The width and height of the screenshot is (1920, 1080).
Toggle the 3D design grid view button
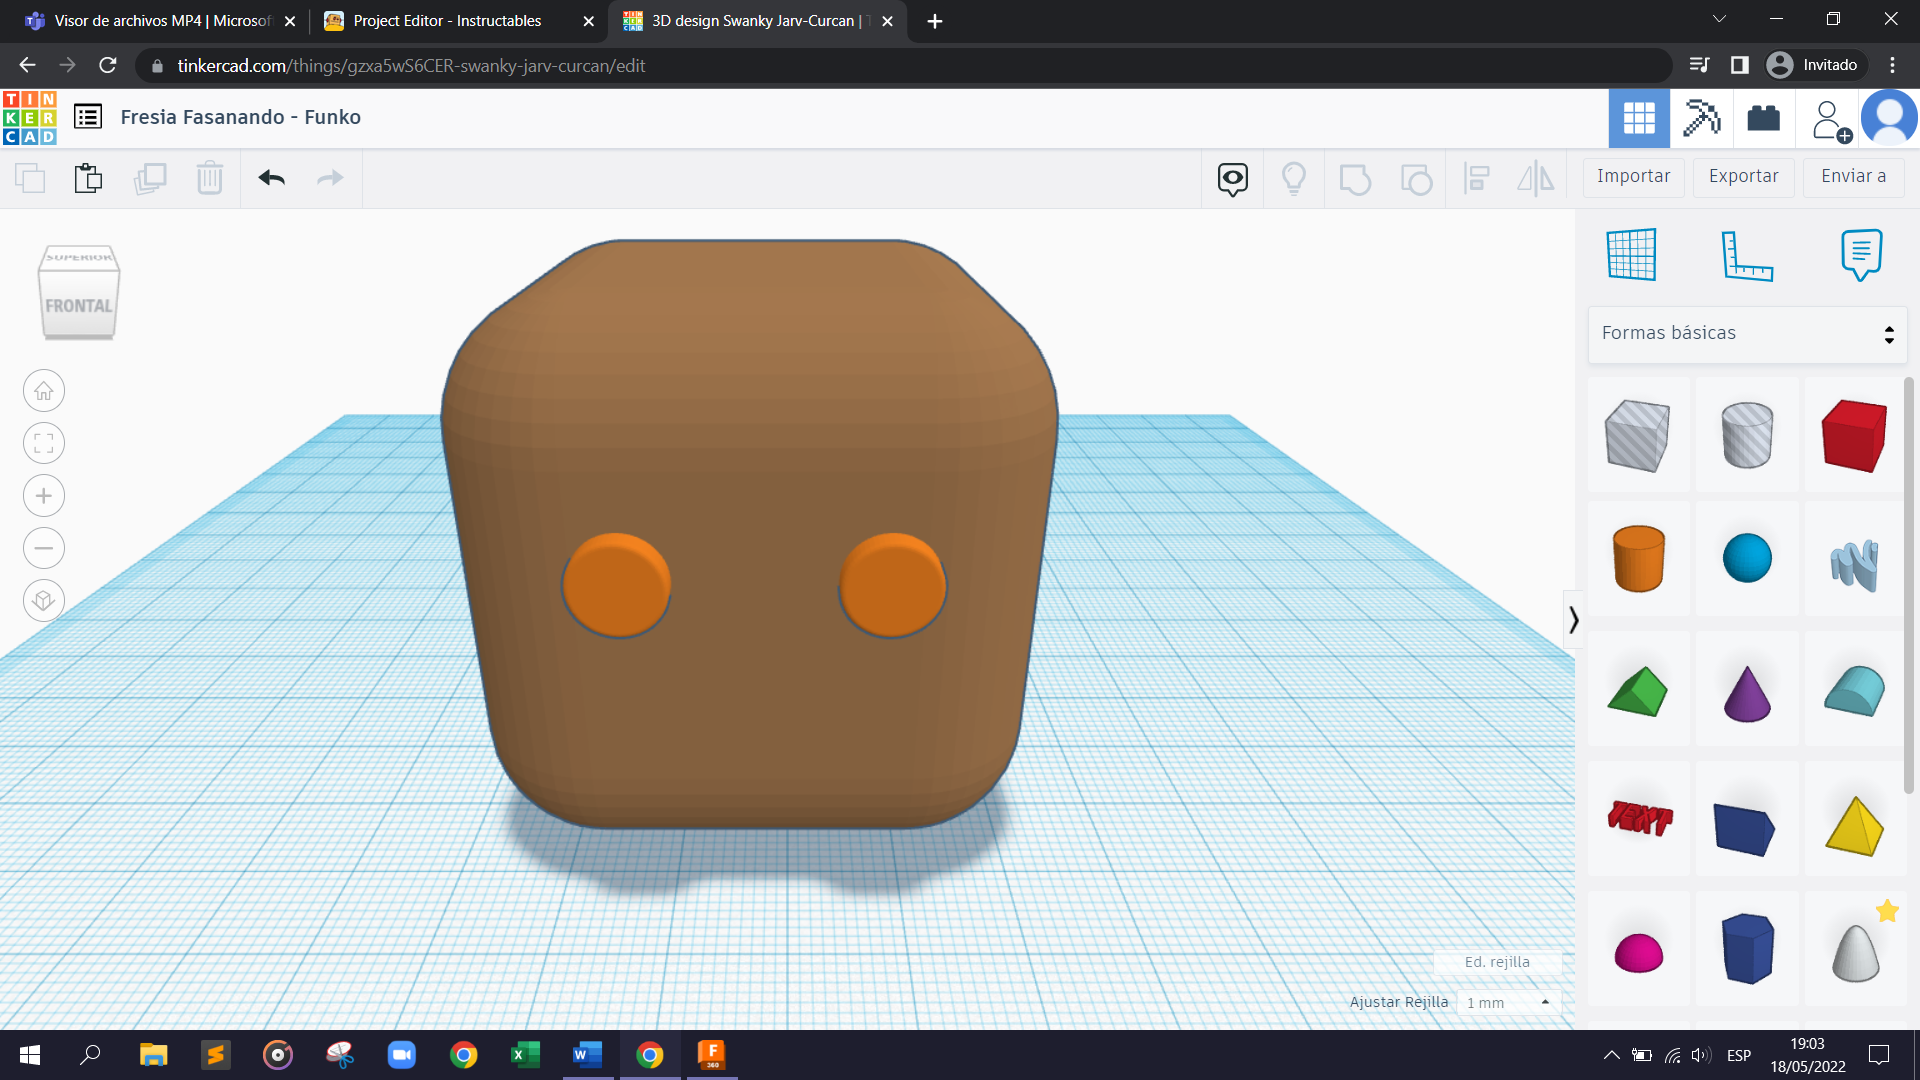(1638, 118)
